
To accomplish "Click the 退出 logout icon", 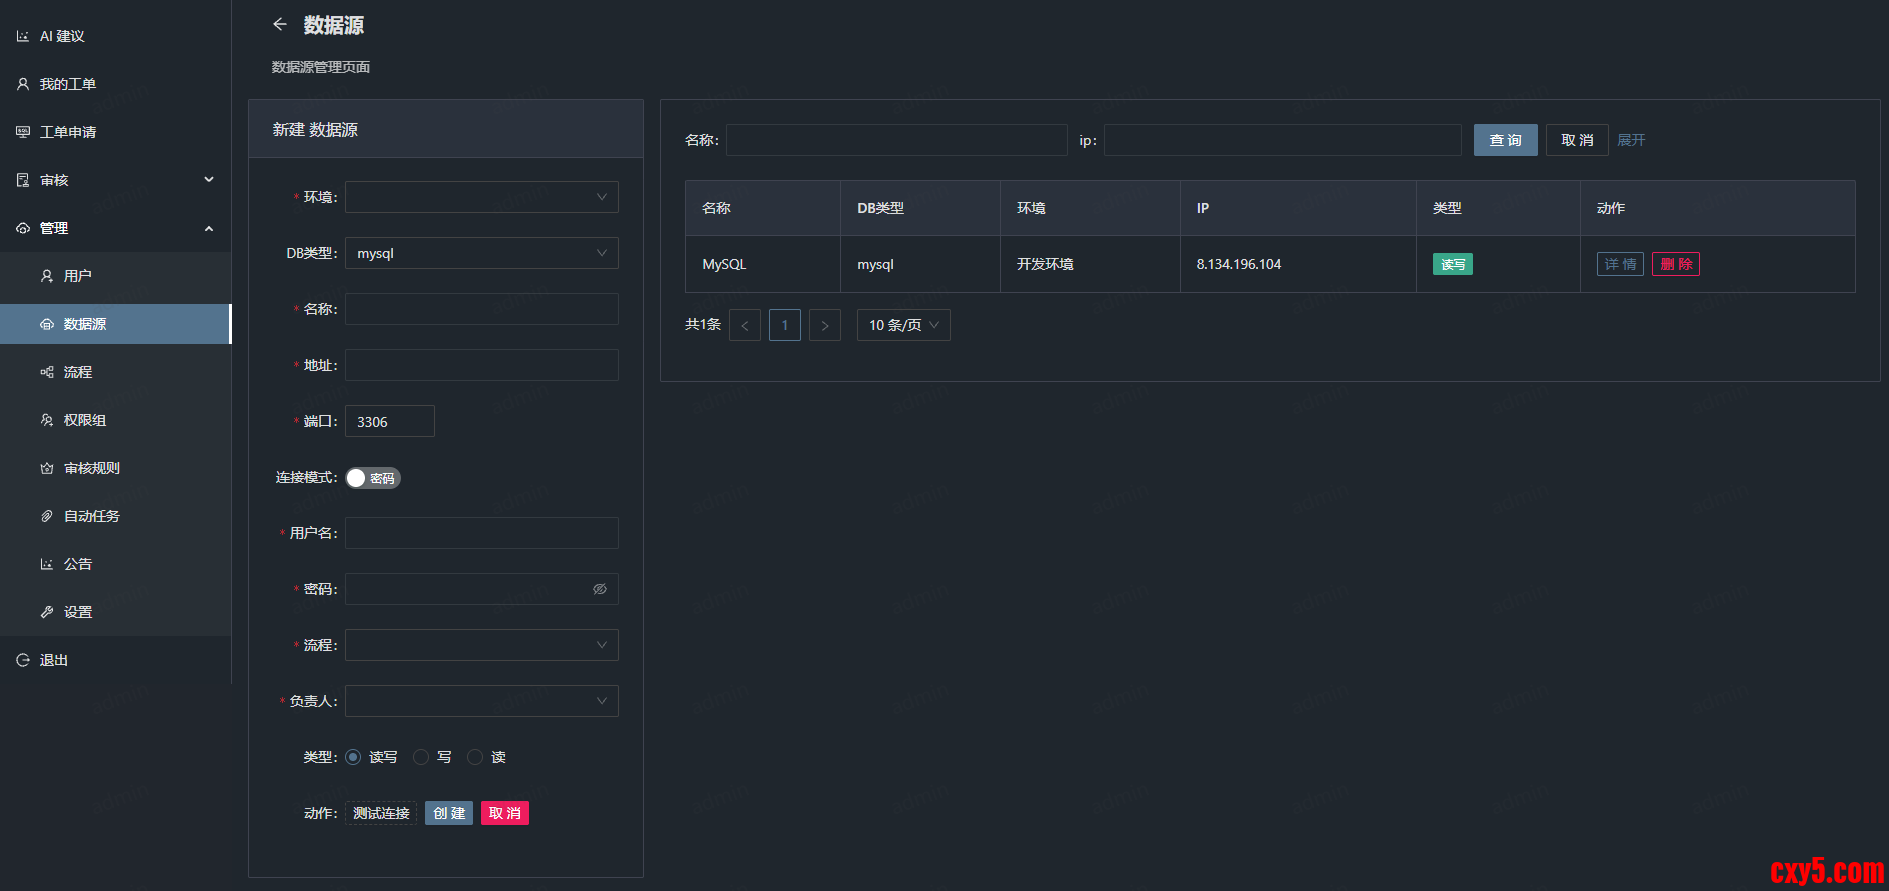I will [x=23, y=660].
